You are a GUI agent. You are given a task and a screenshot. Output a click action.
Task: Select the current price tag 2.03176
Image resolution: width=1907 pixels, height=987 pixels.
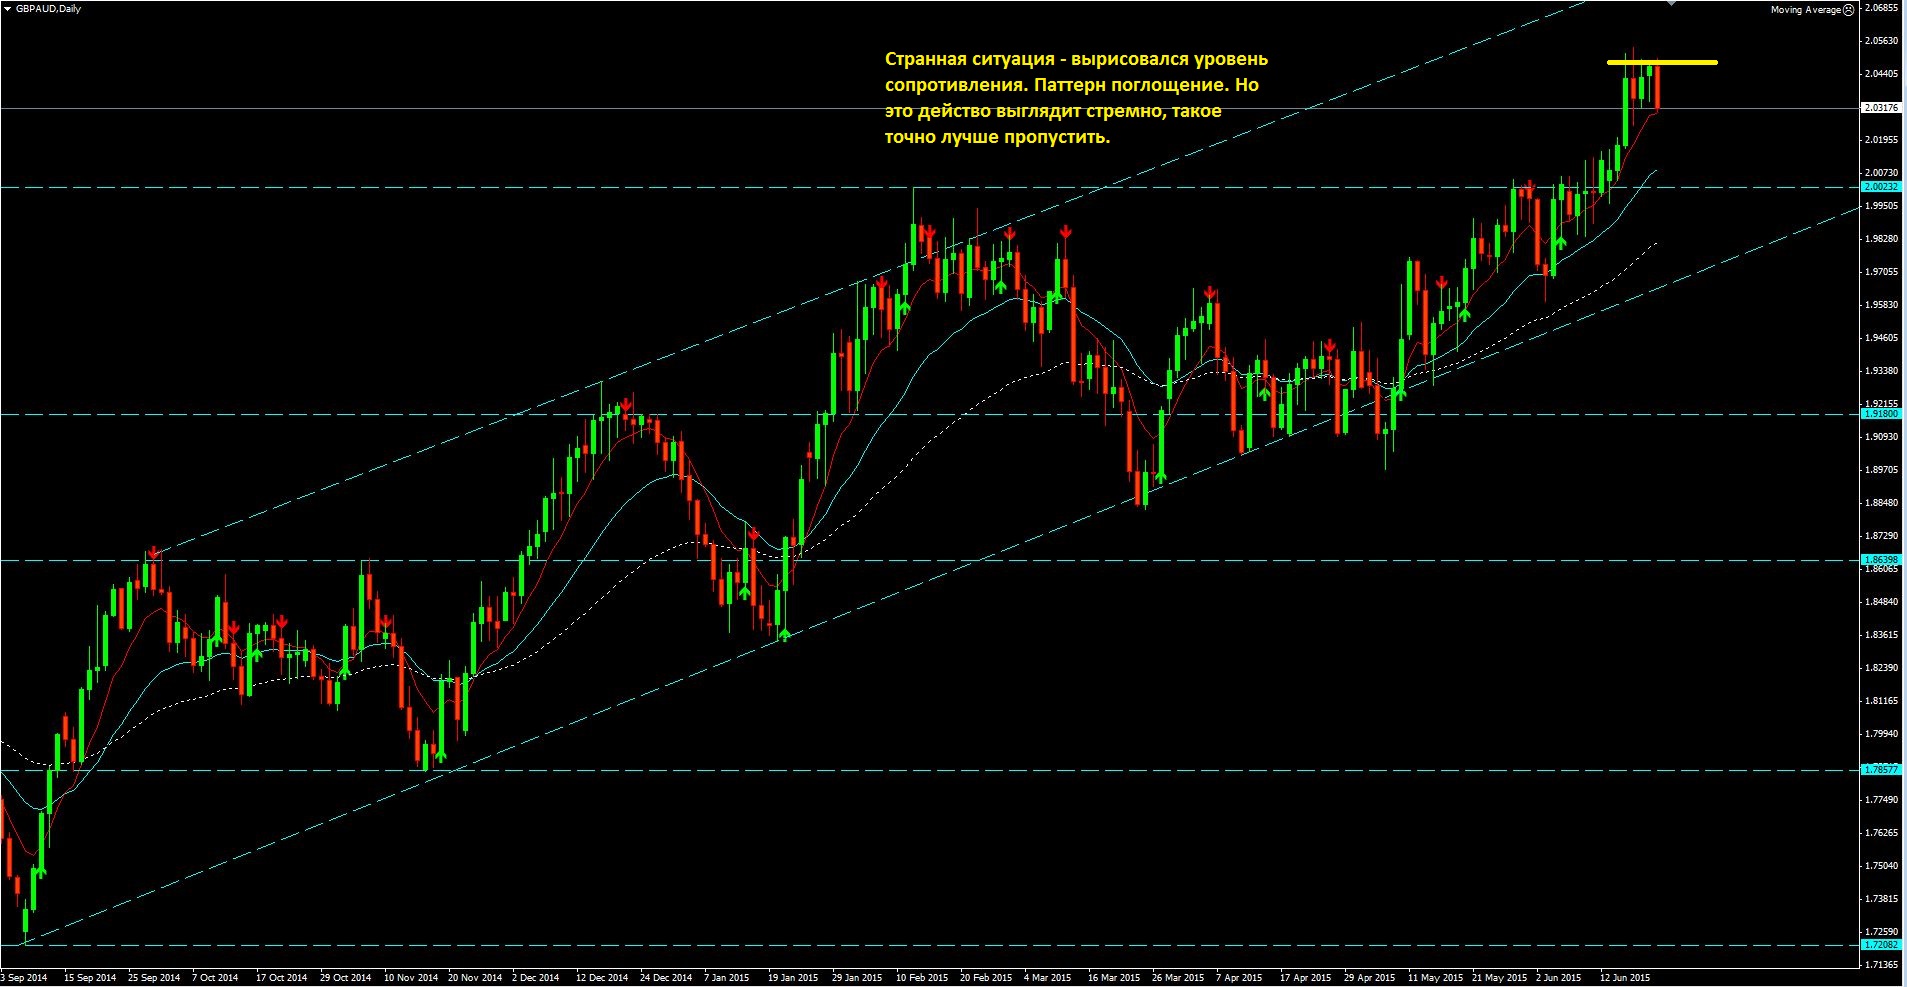(x=1881, y=107)
